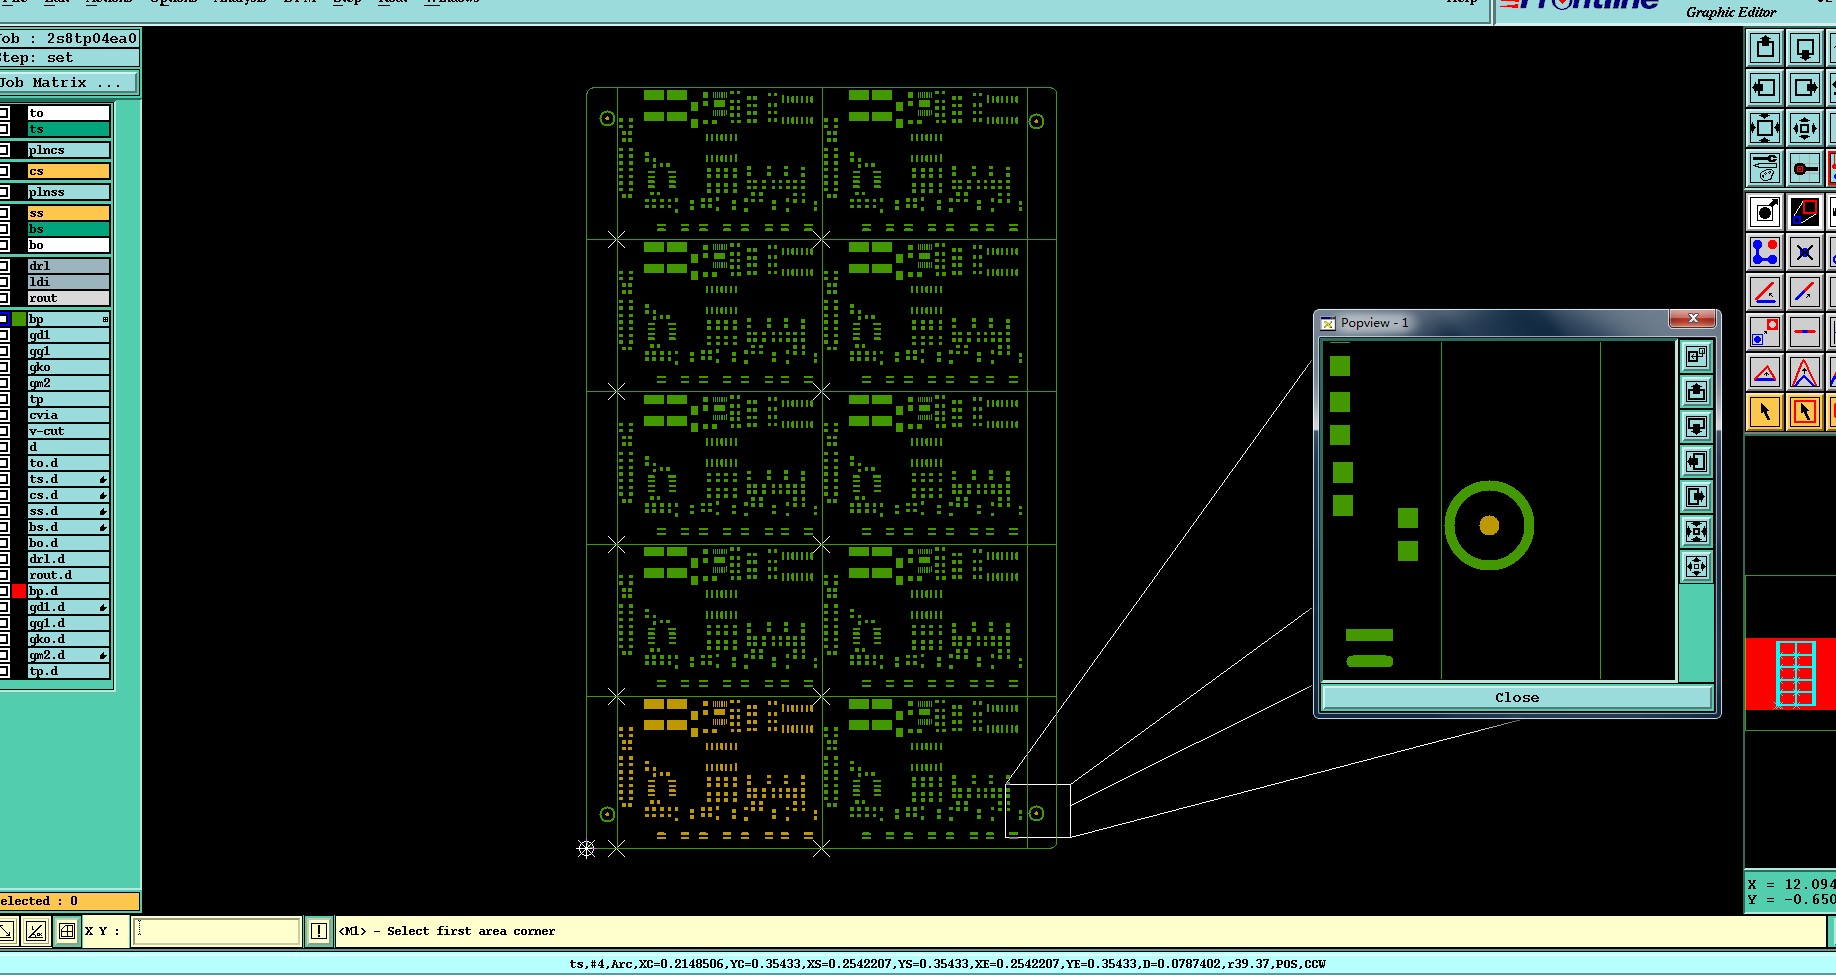Toggle checkbox for layer gko

point(4,367)
